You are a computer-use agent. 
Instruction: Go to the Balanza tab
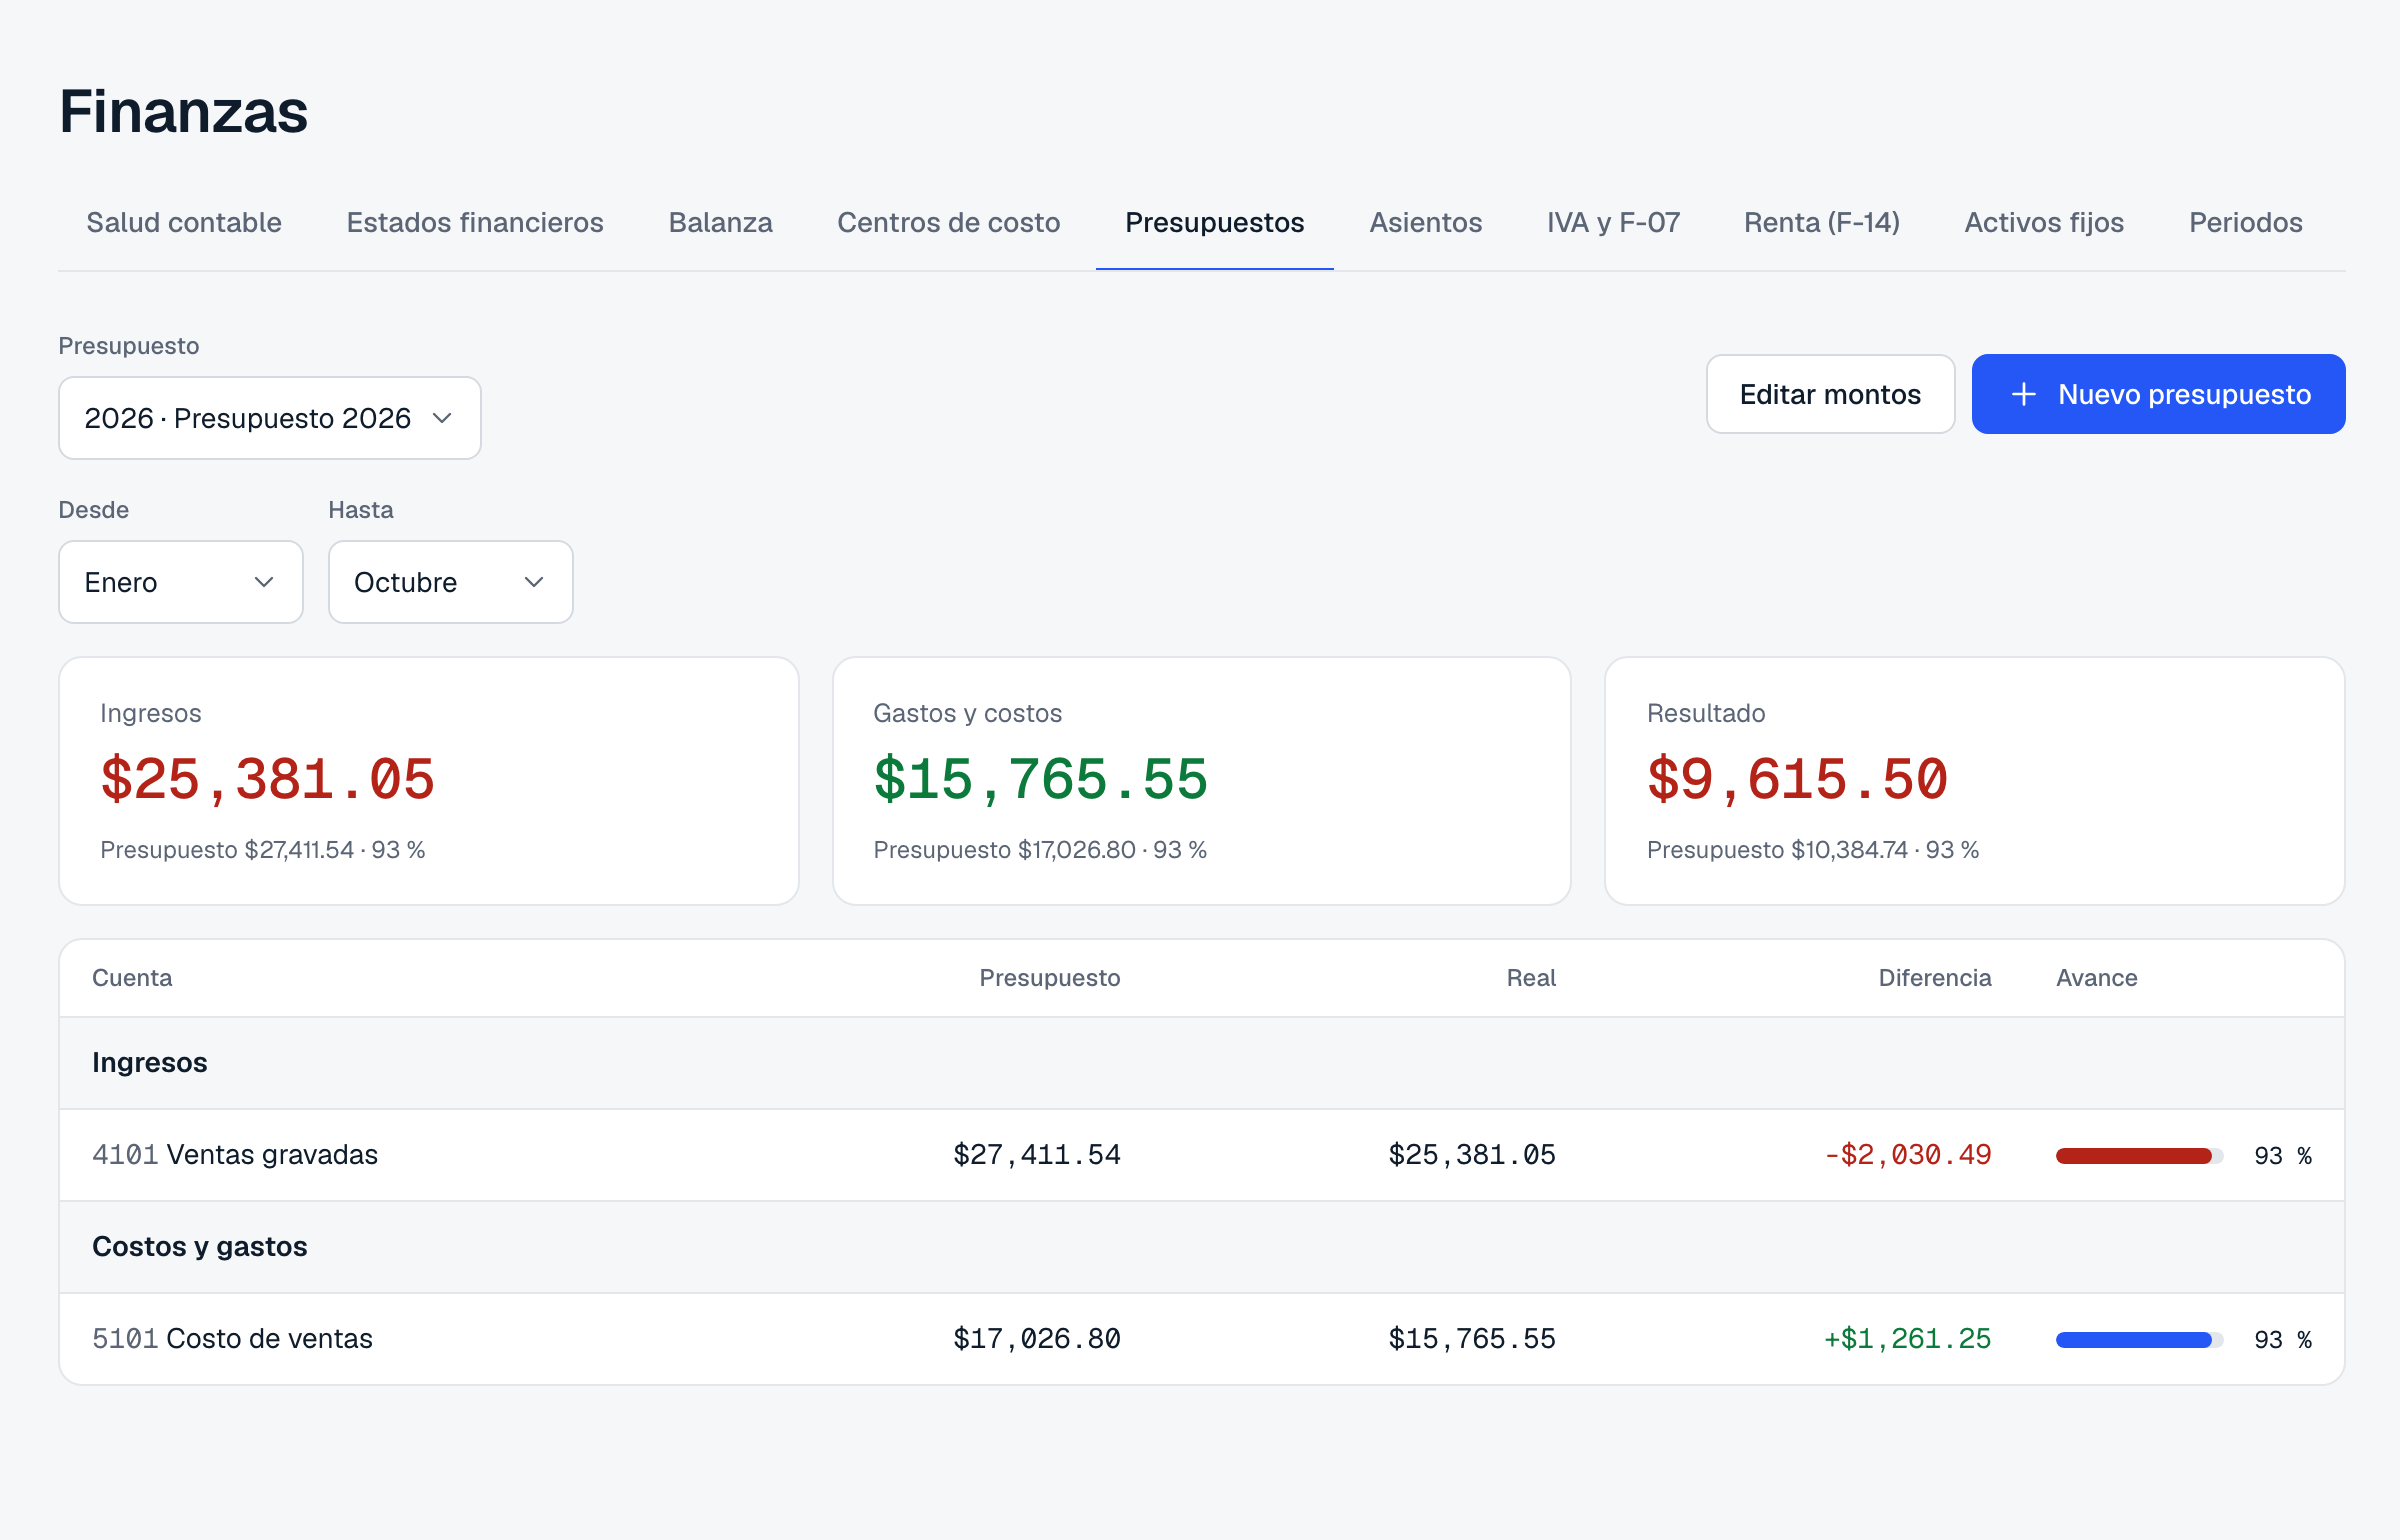[x=720, y=222]
